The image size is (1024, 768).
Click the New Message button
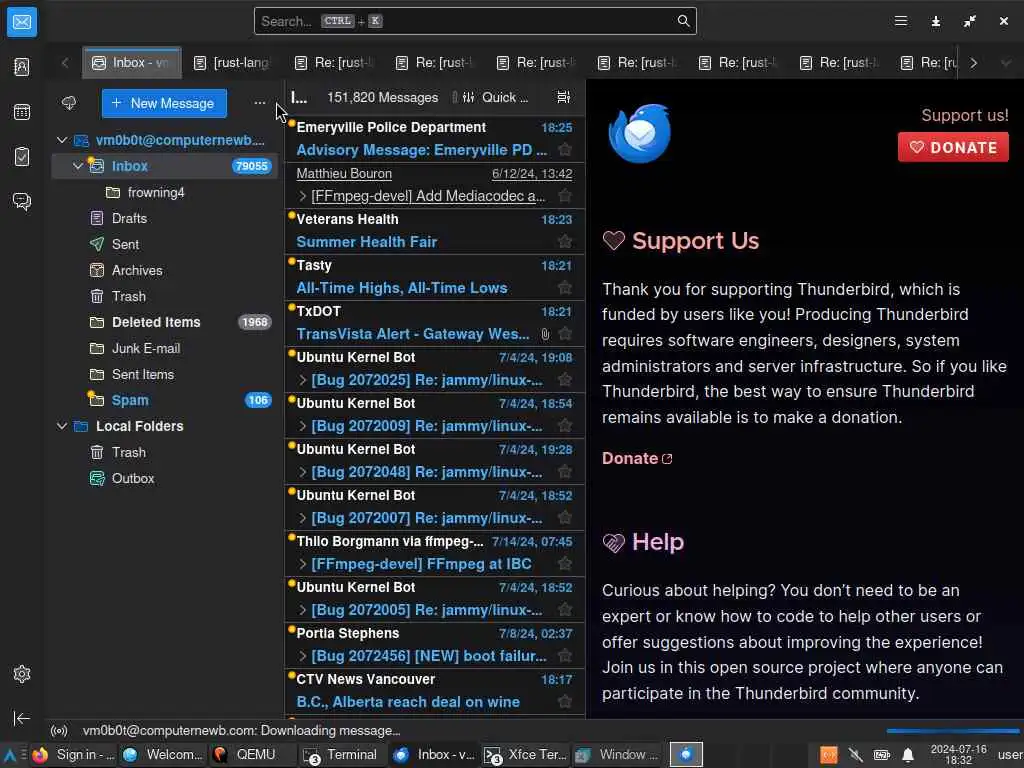coord(164,103)
